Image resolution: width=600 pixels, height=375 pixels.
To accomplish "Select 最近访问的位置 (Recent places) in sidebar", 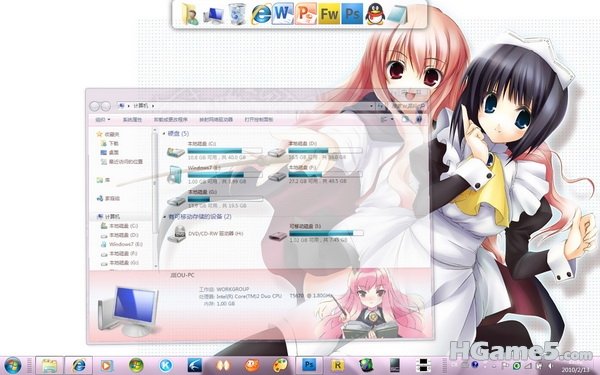I will click(x=122, y=161).
